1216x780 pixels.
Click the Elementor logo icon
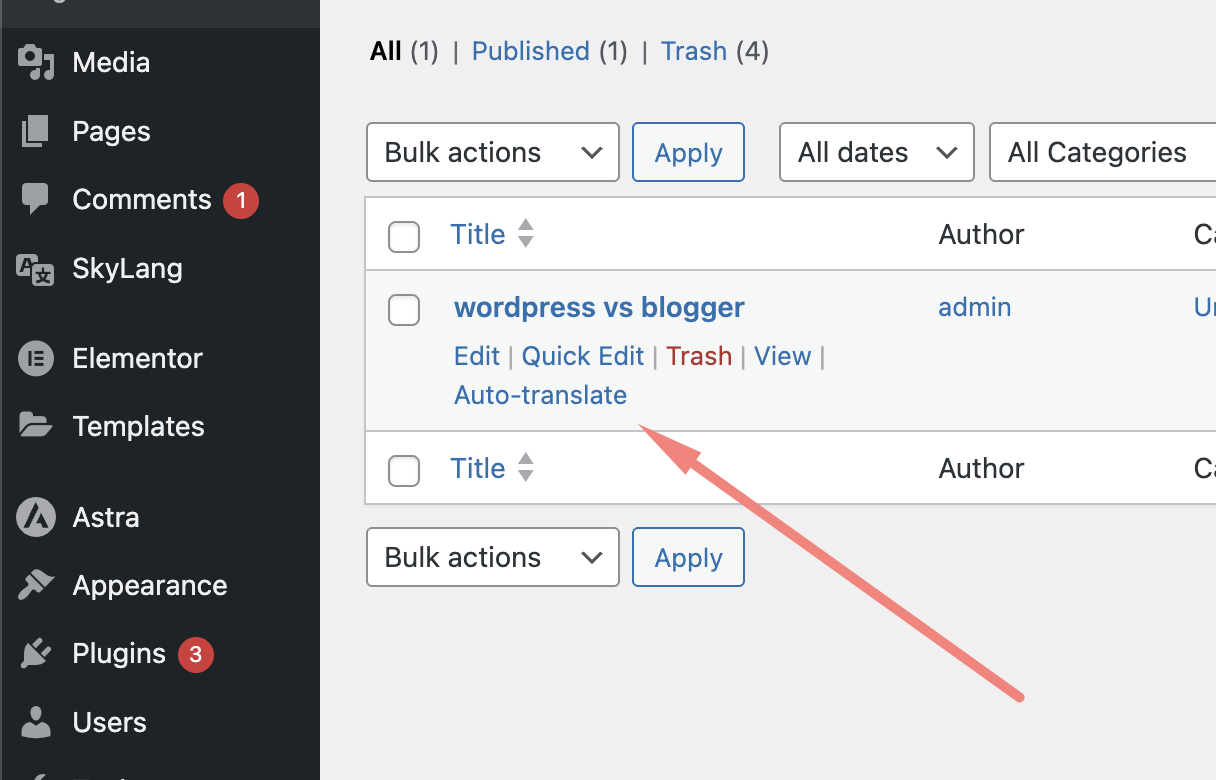[x=36, y=358]
